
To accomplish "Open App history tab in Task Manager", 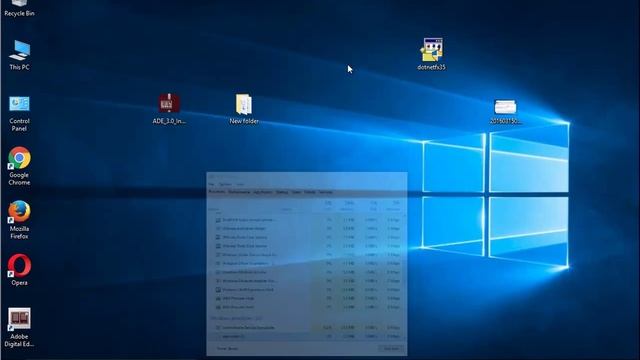I will click(262, 192).
